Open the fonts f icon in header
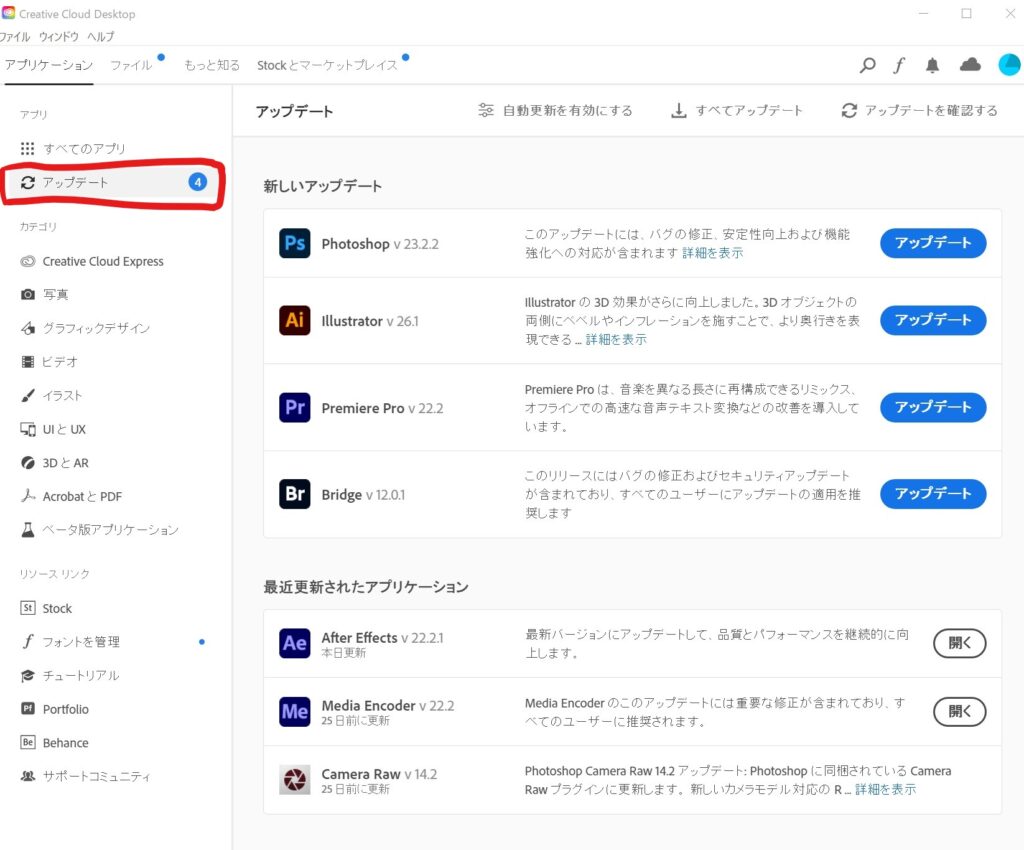Viewport: 1024px width, 850px height. 899,65
